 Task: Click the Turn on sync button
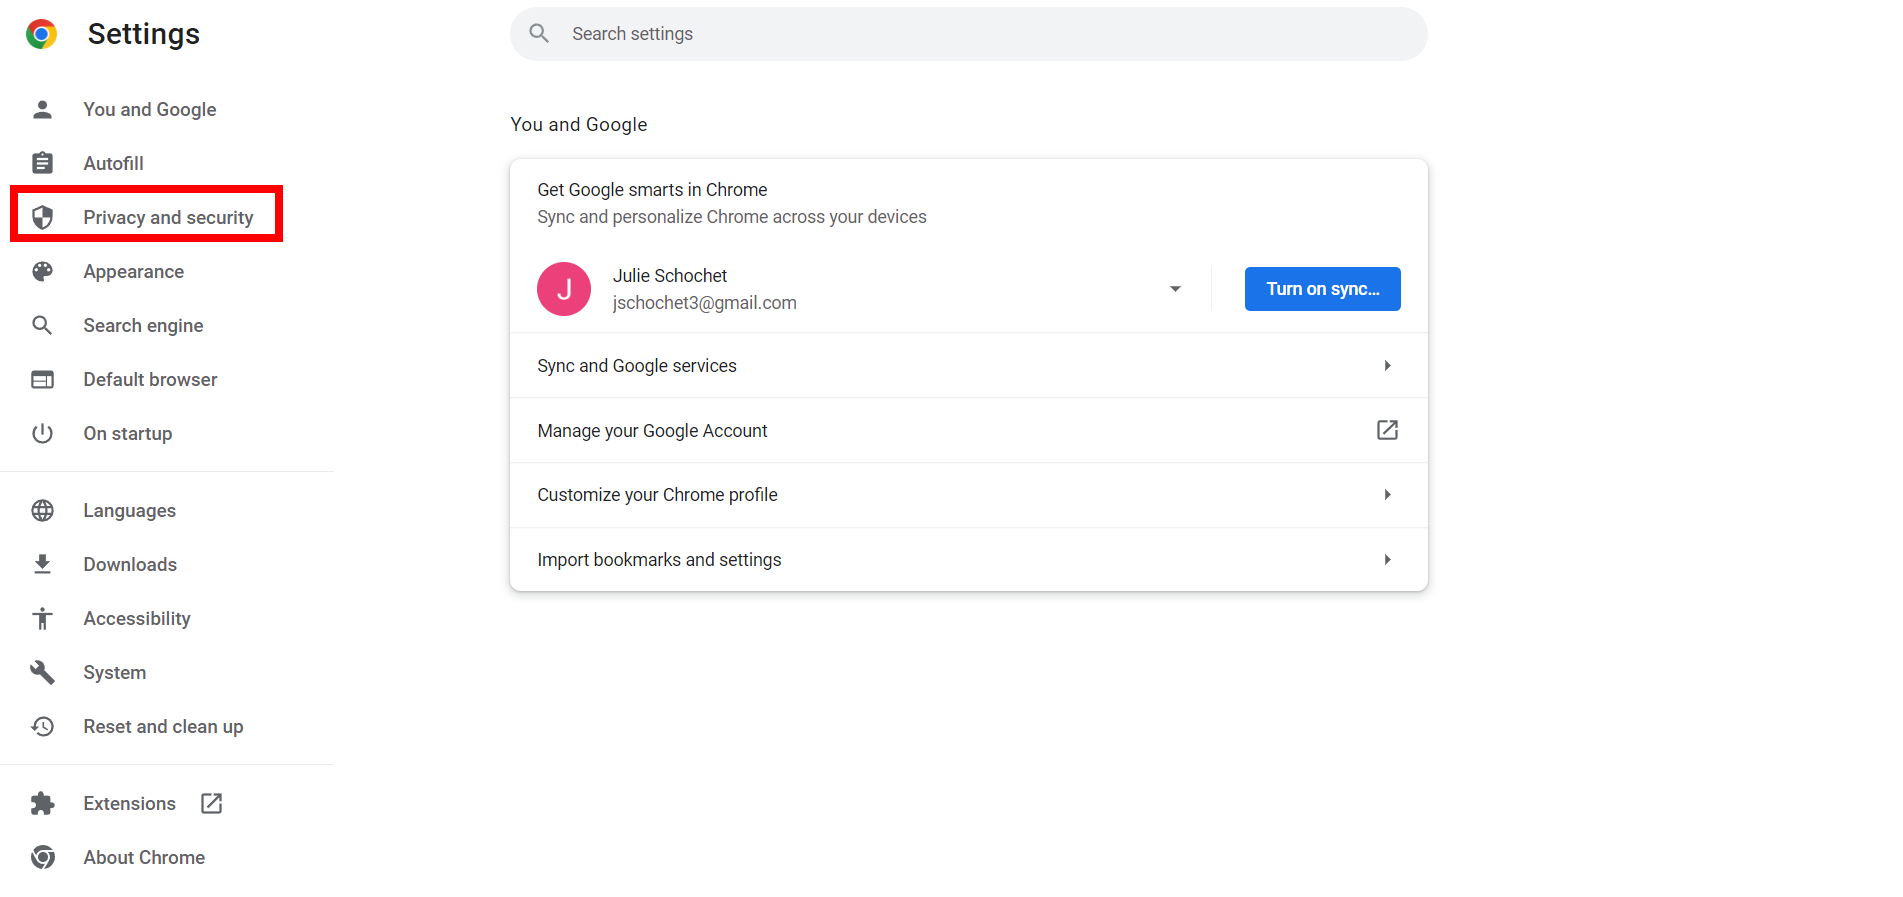[x=1322, y=289]
